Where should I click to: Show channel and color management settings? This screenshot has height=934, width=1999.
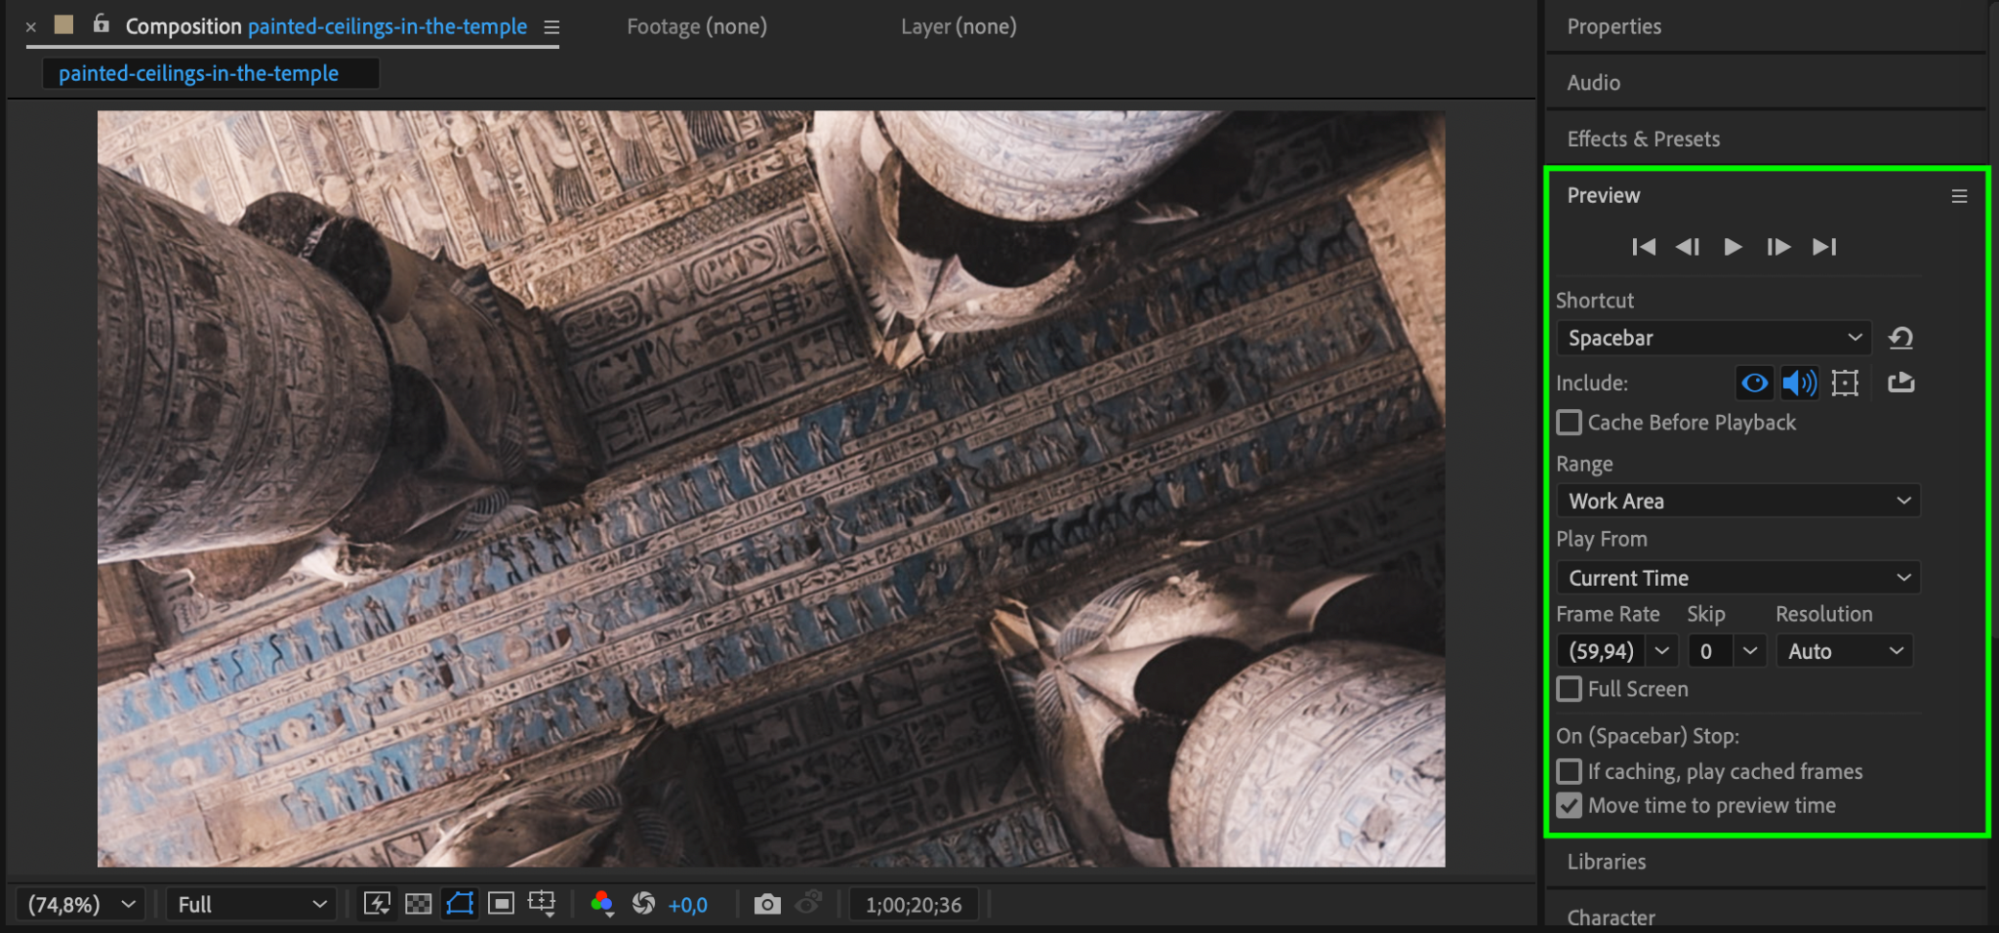(x=601, y=904)
